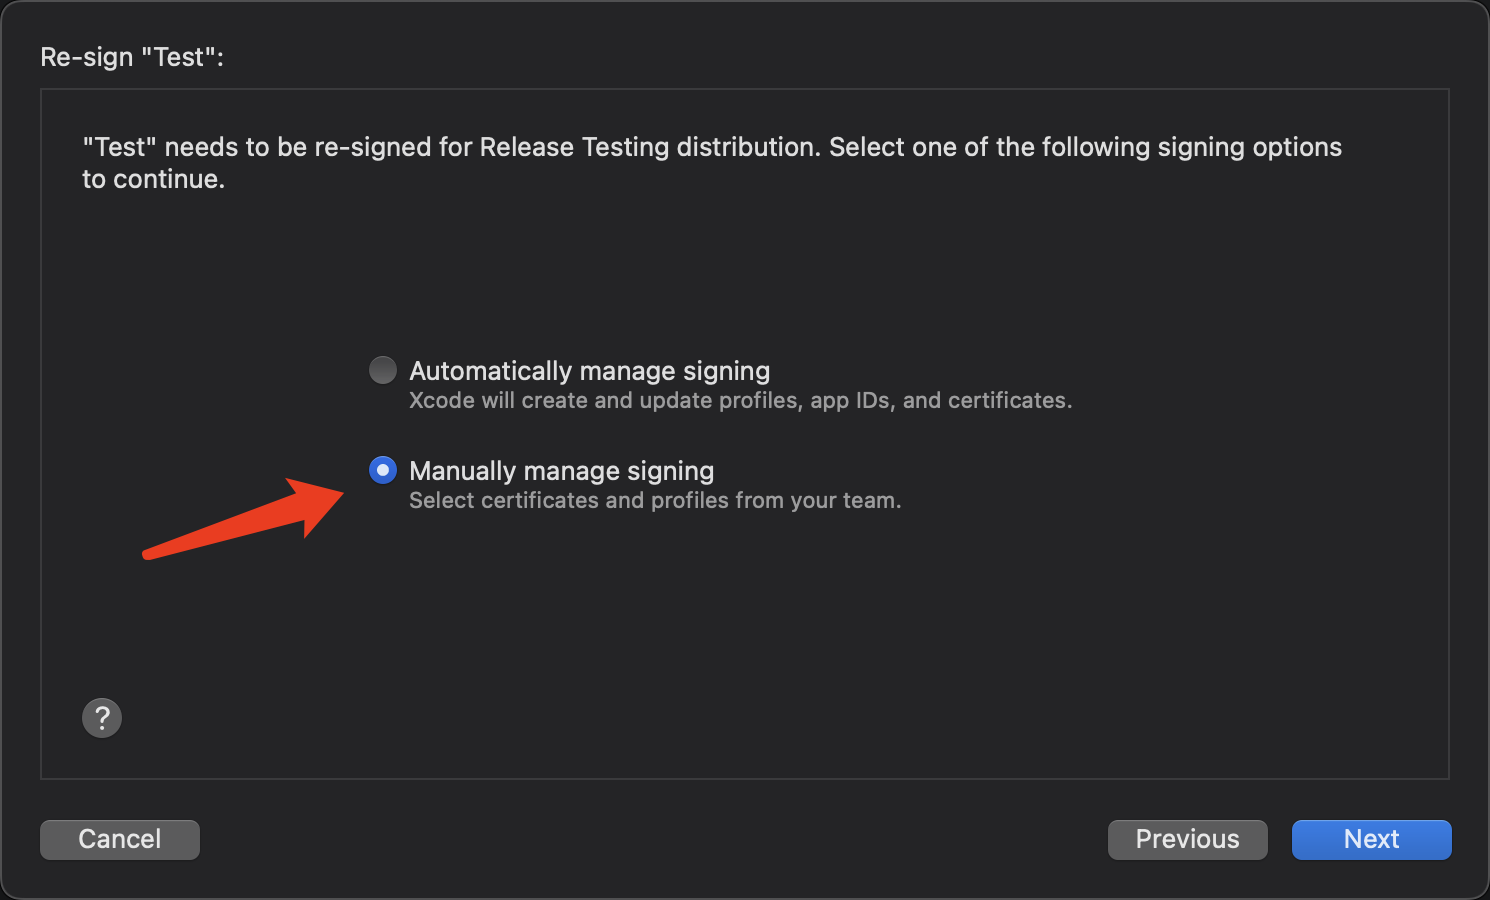
Task: Go back with the Previous button
Action: click(1187, 839)
